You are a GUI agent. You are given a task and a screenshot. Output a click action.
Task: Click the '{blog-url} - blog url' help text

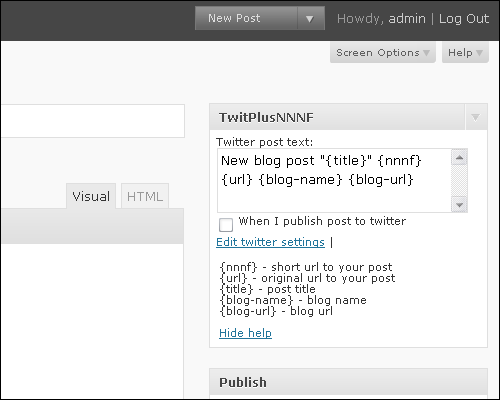coord(276,311)
